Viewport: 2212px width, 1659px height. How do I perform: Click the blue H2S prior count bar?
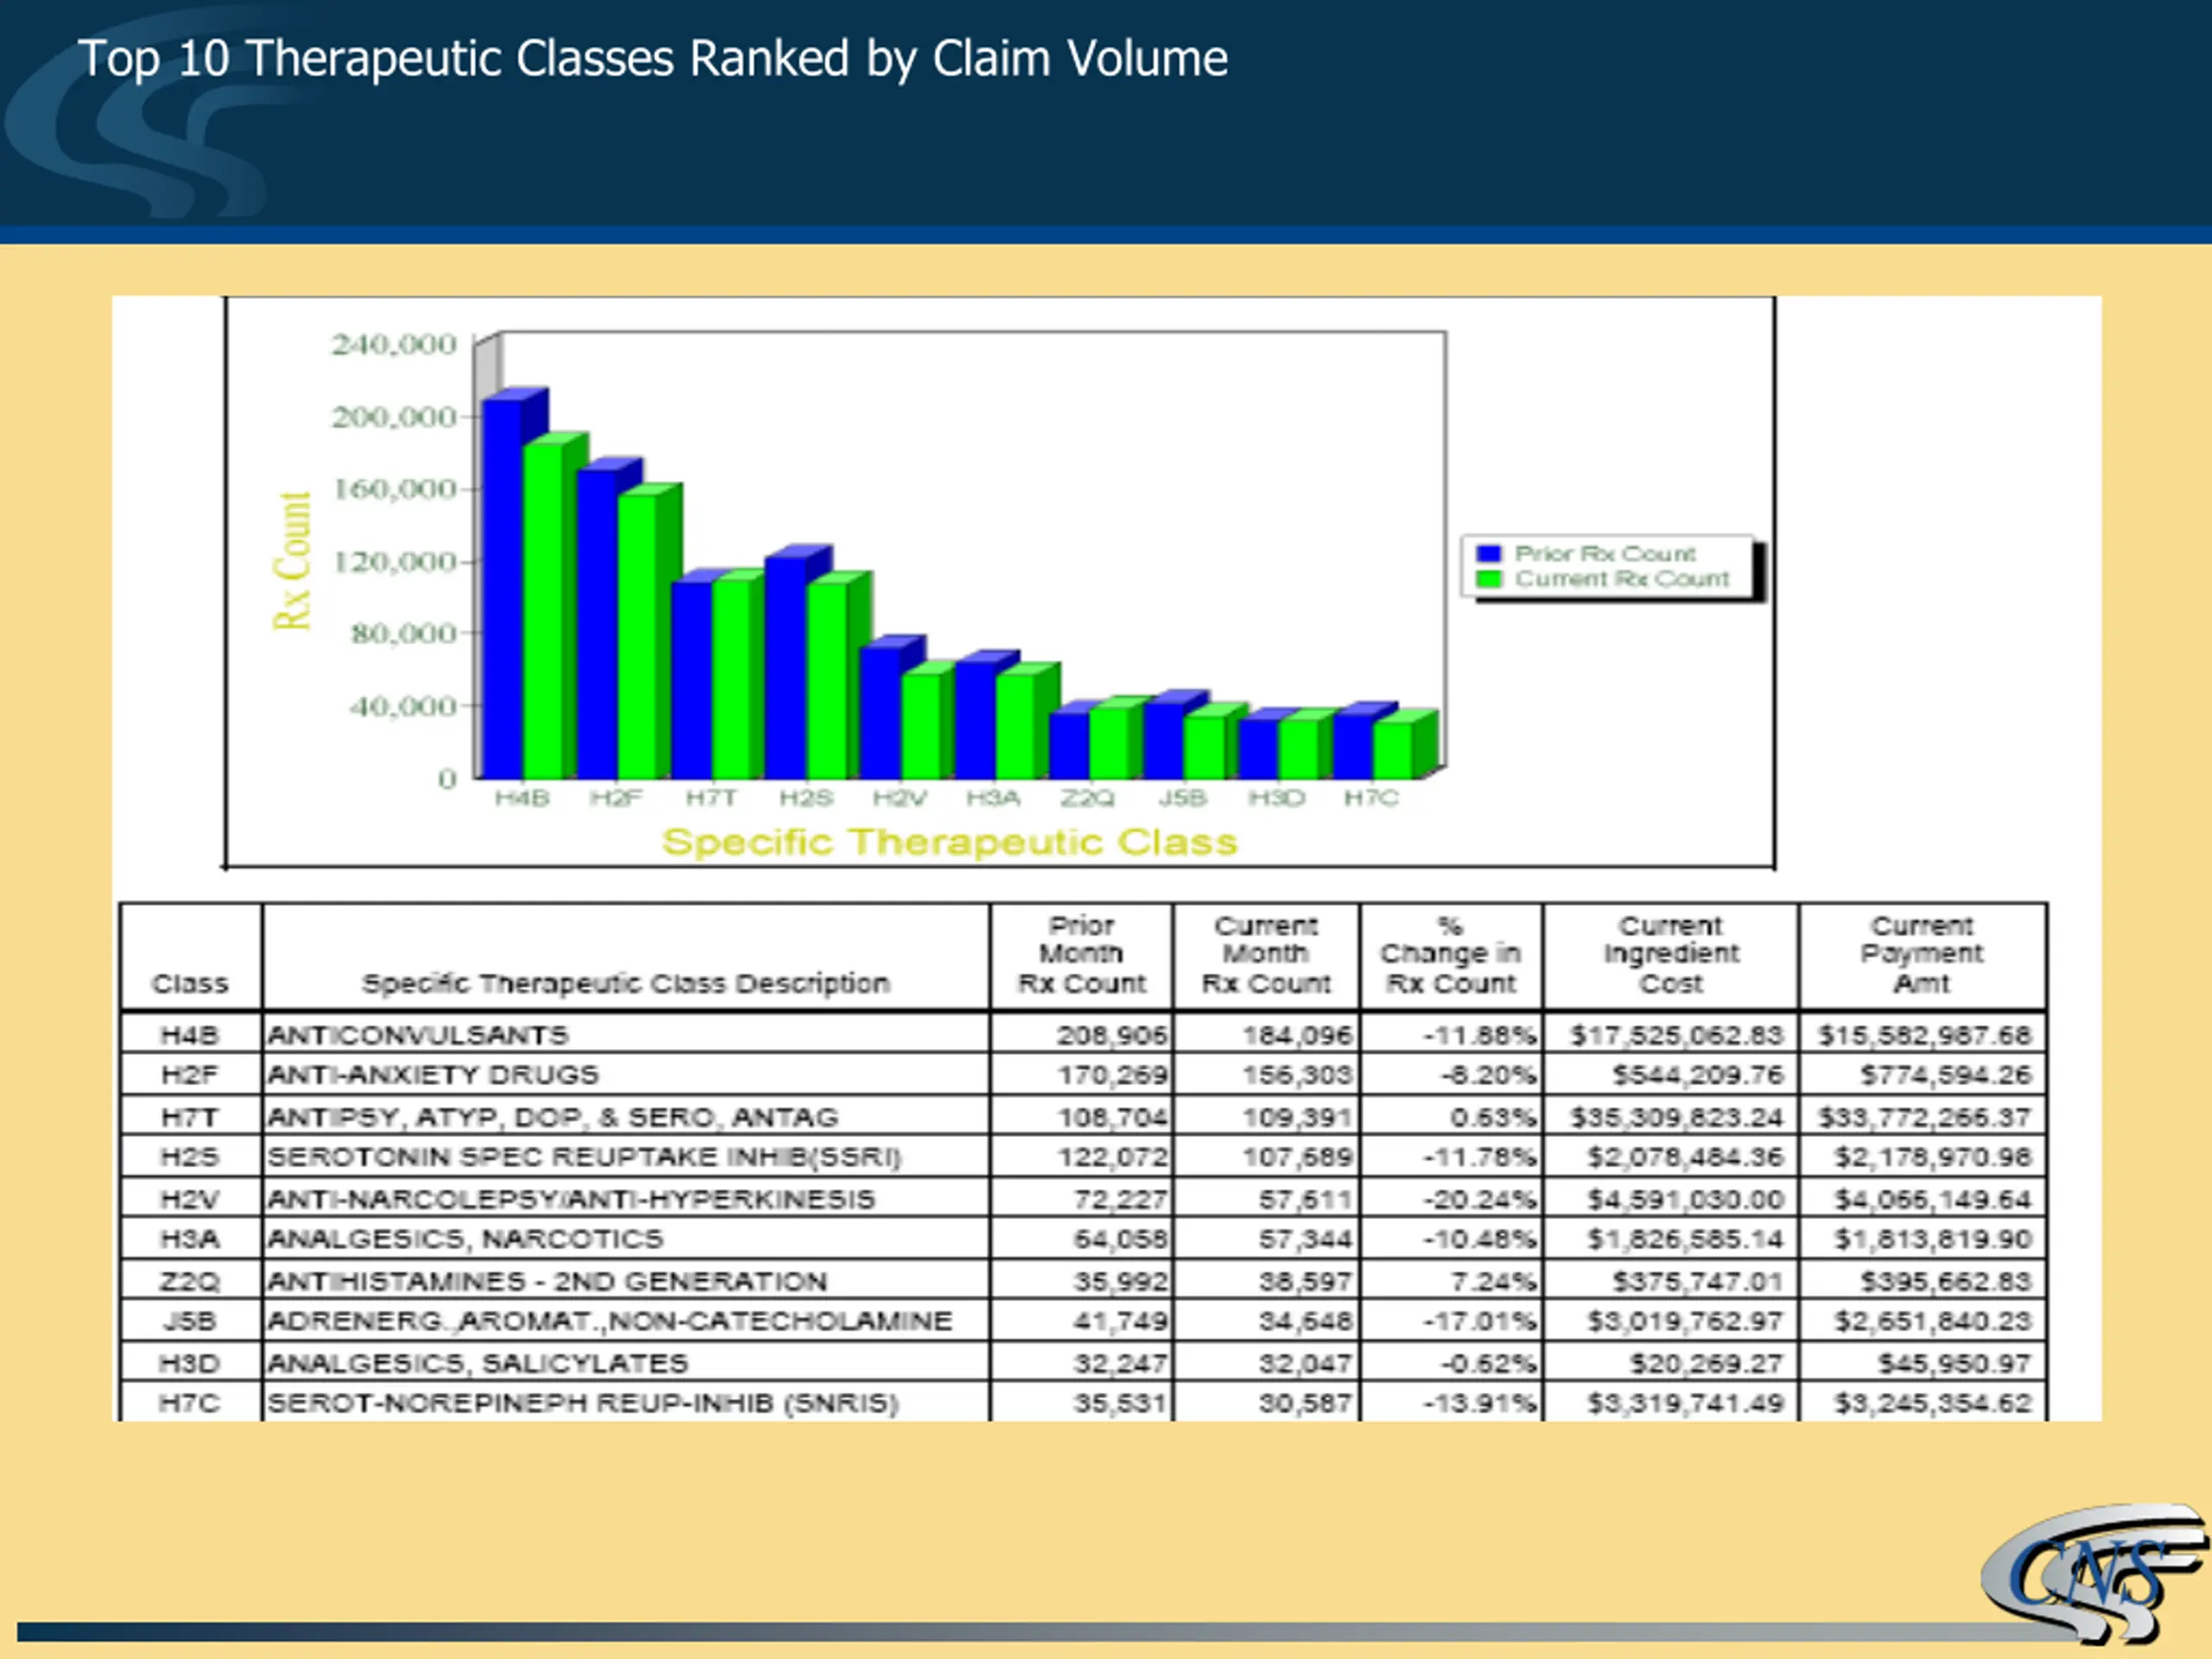pyautogui.click(x=786, y=668)
